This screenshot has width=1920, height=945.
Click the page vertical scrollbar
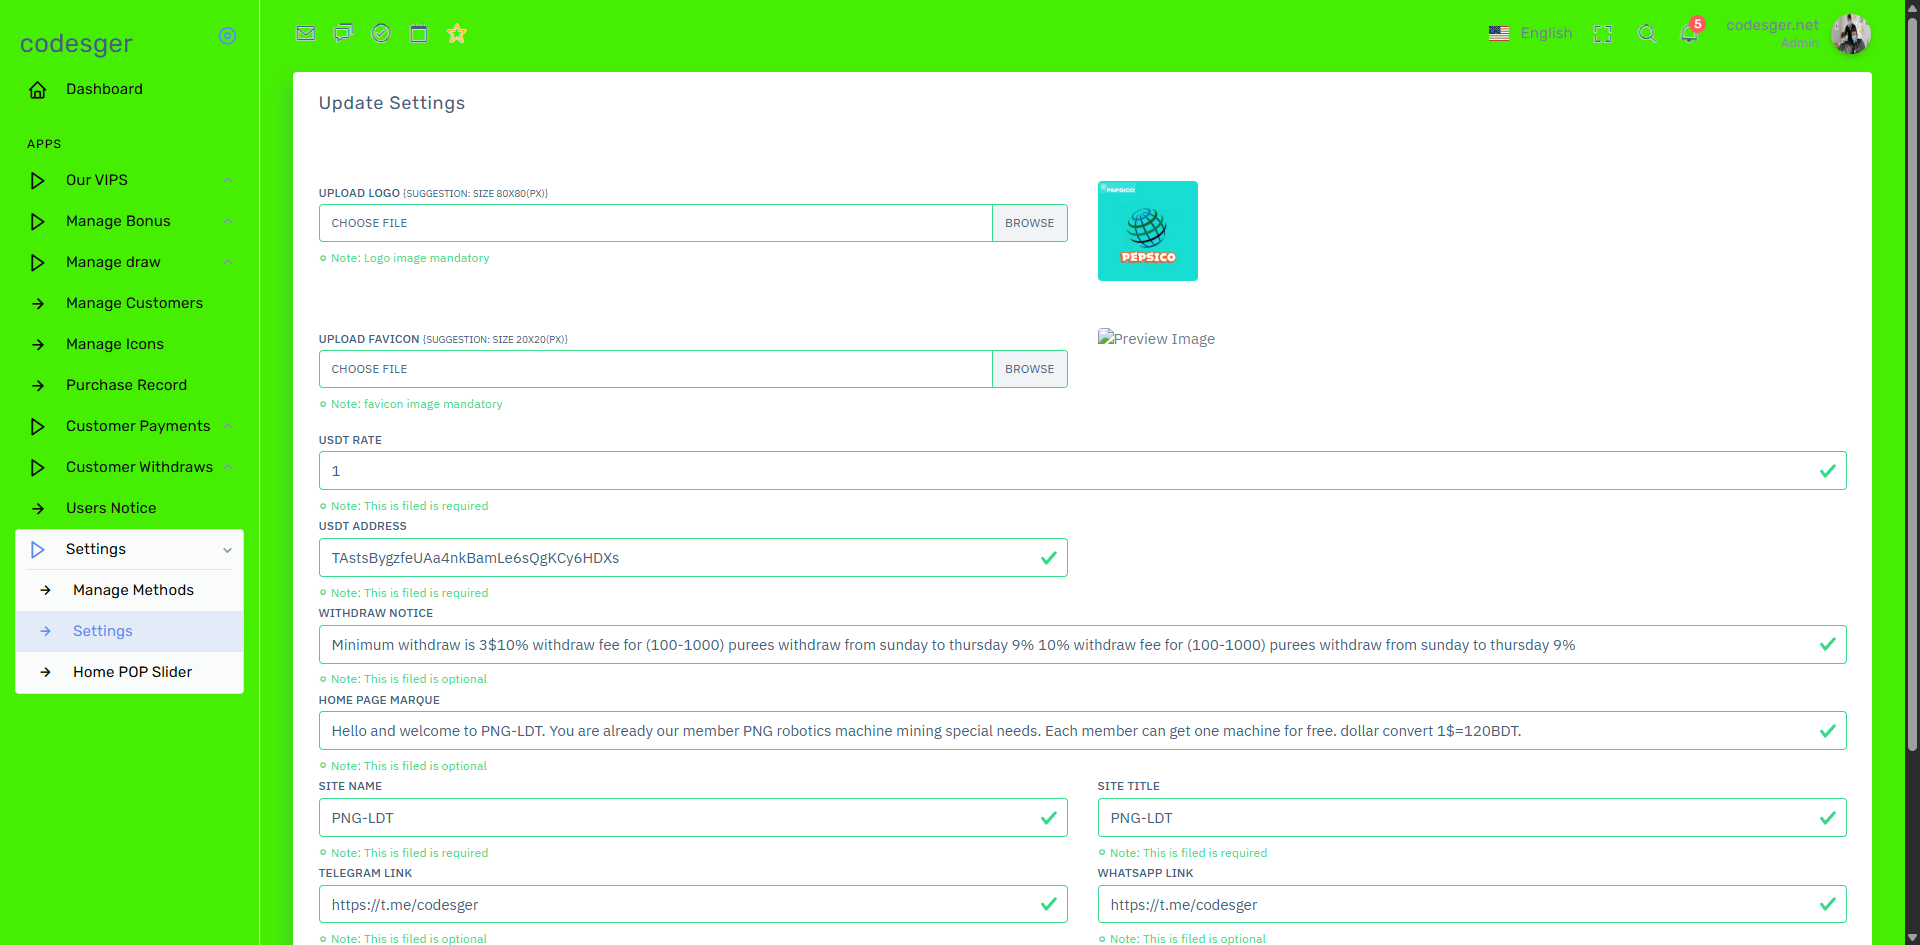[1912, 400]
